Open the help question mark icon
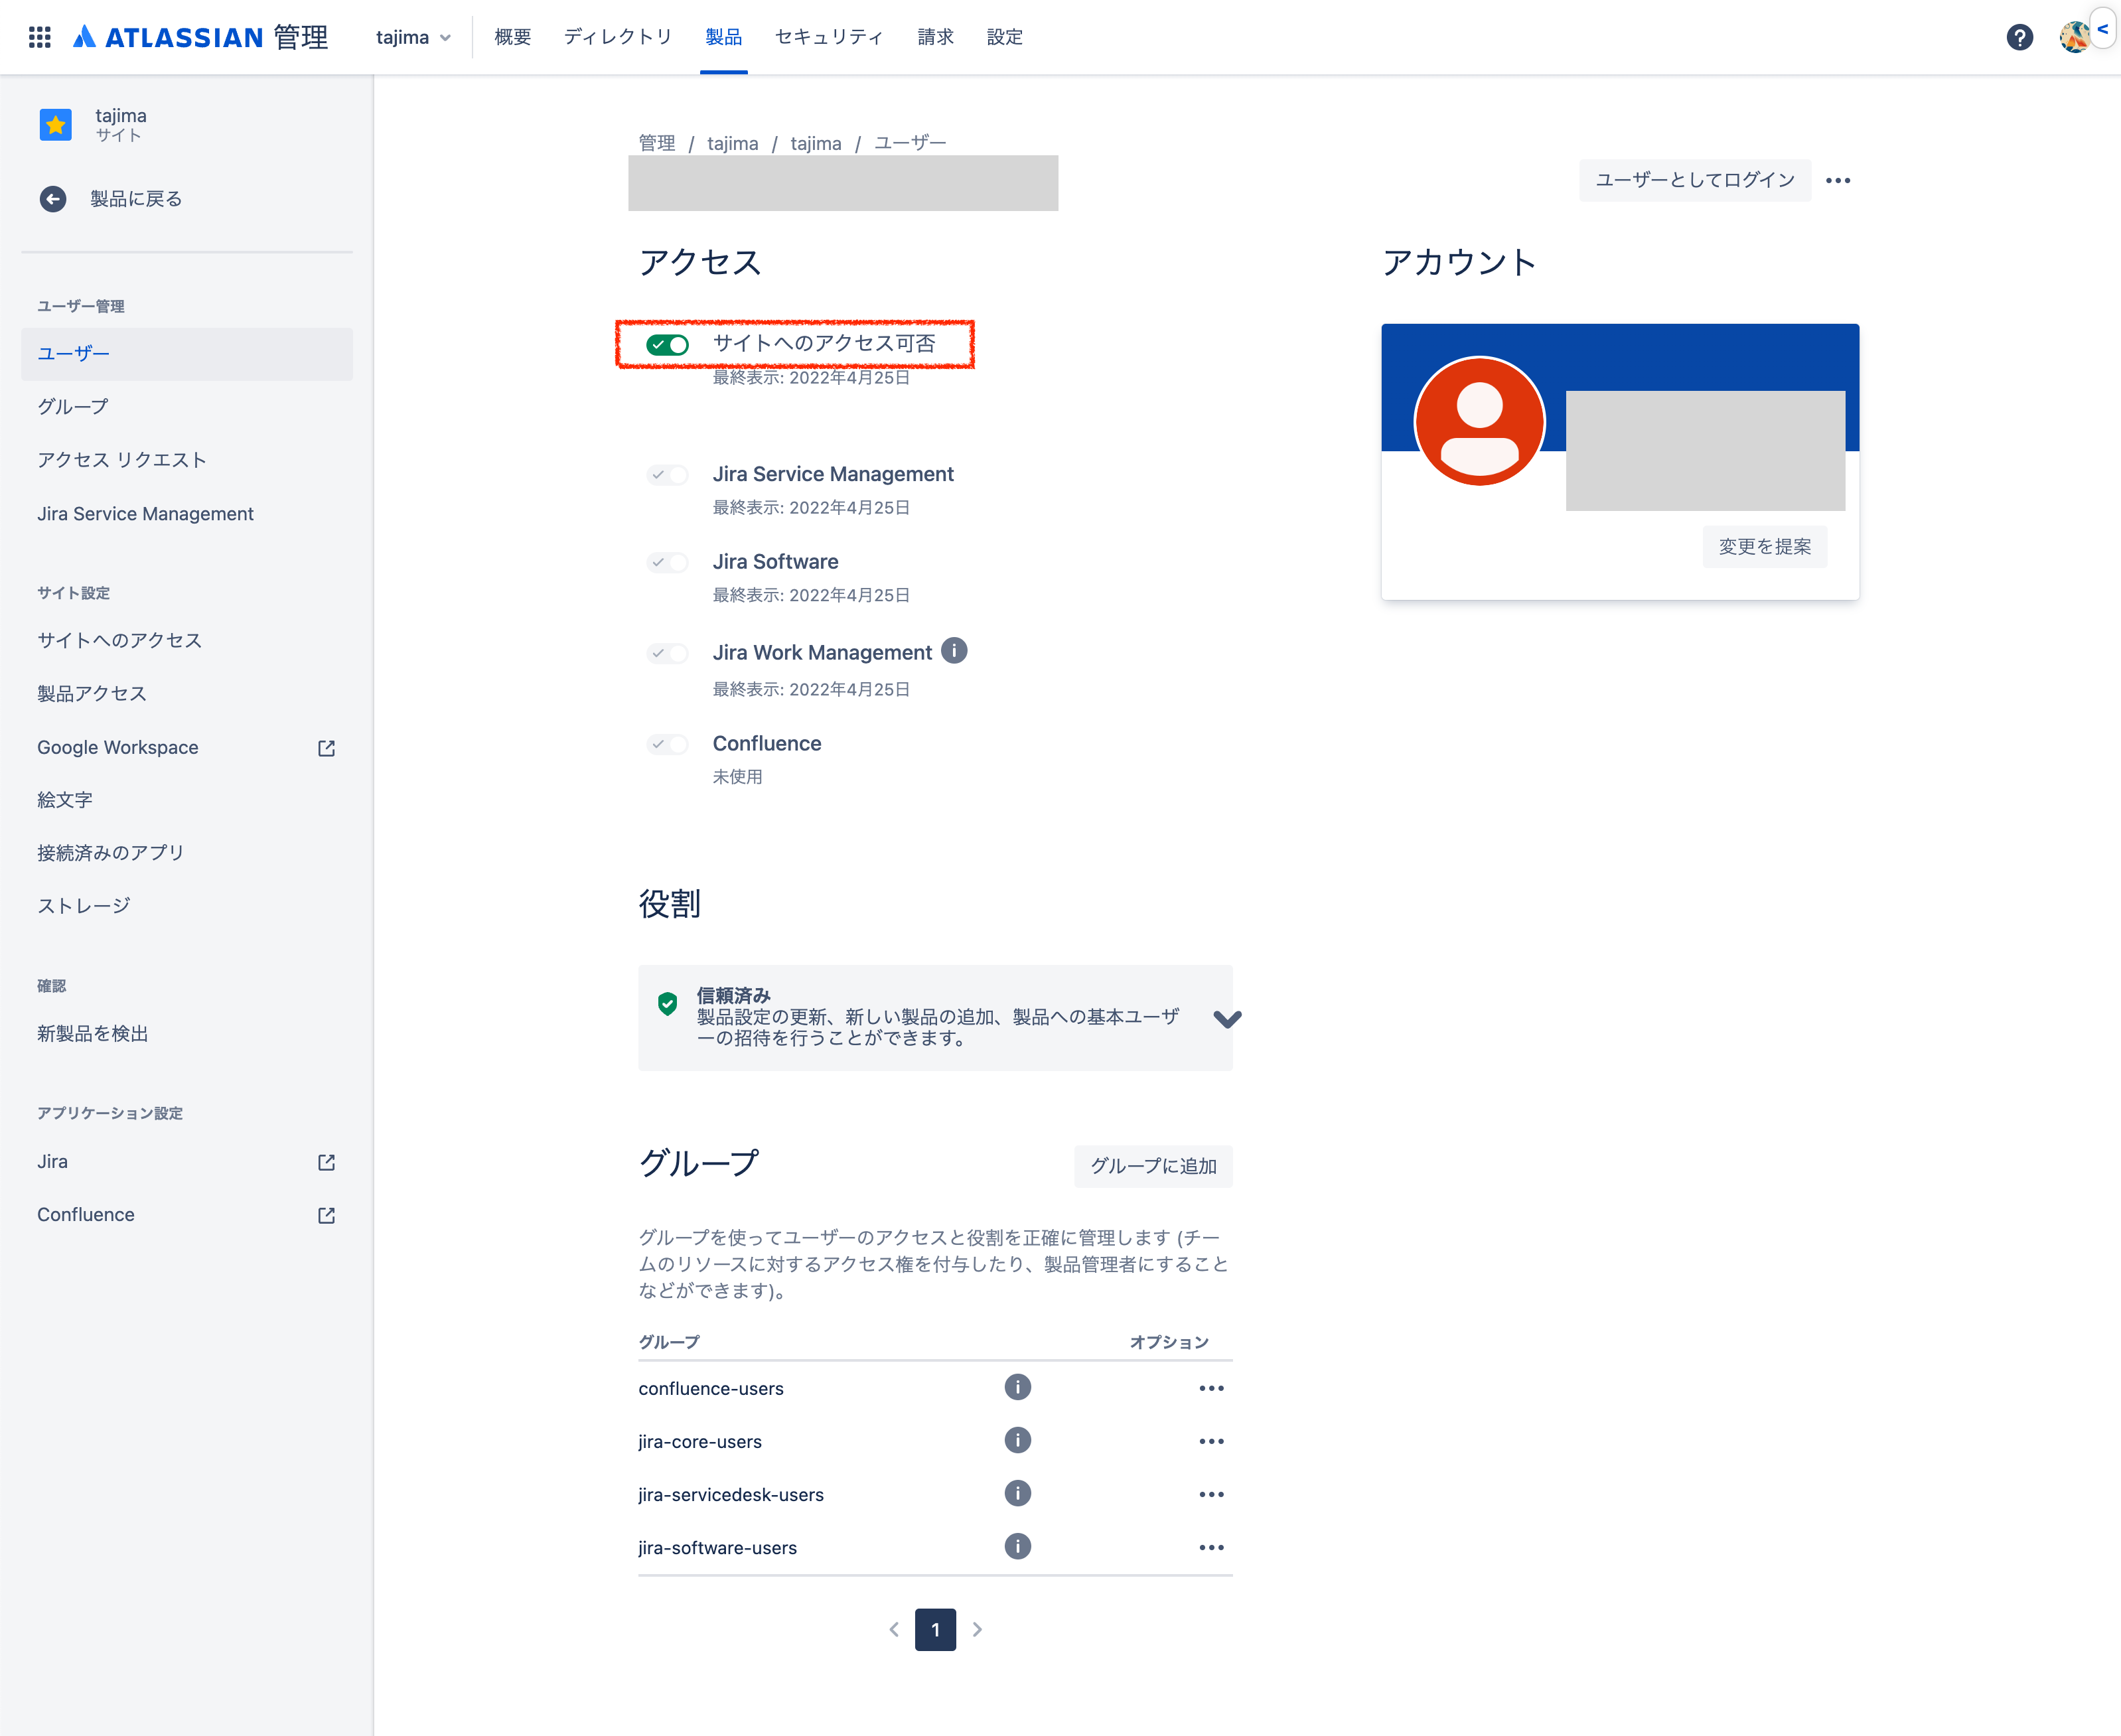 (x=2019, y=37)
